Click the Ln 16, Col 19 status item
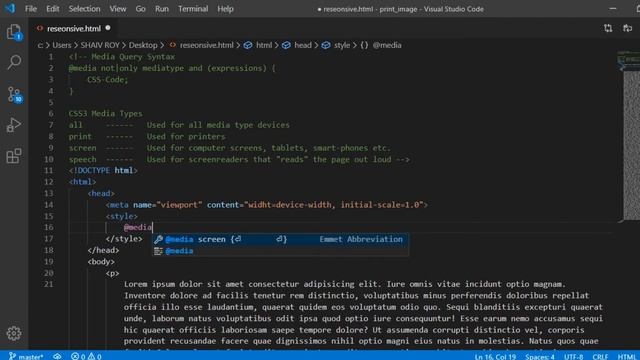640x360 pixels. tap(495, 356)
